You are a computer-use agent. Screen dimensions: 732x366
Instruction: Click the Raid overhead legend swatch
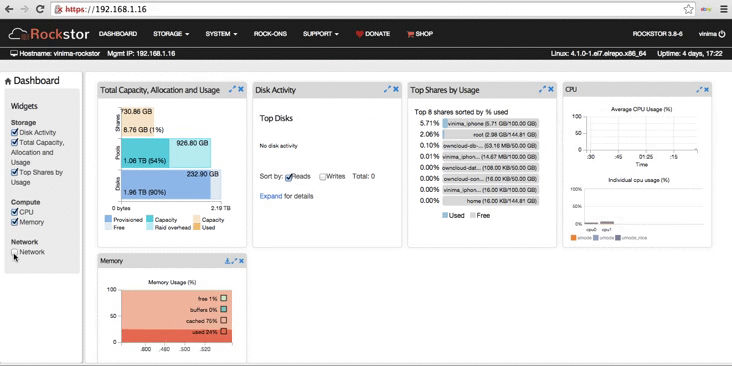click(149, 227)
